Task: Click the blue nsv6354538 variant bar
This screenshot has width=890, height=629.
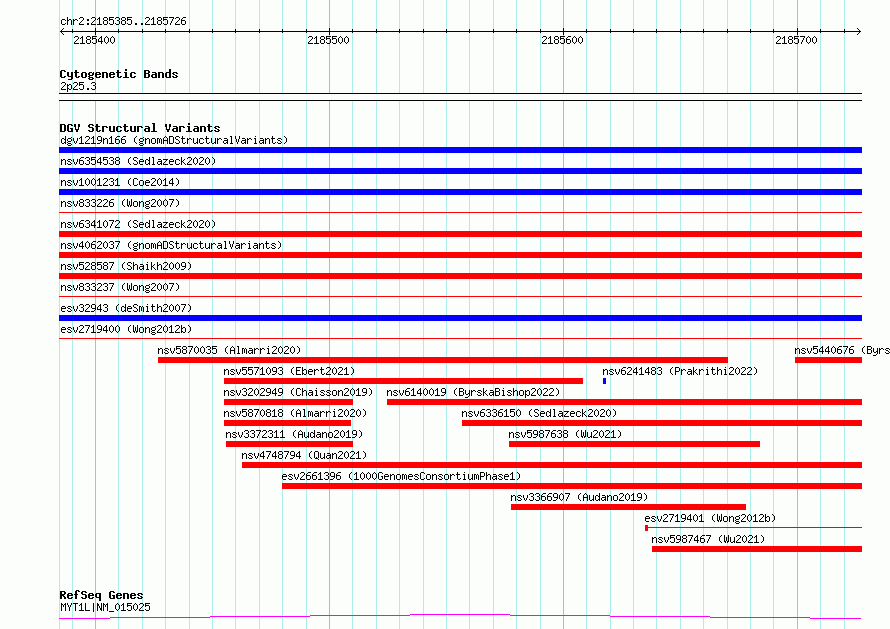Action: click(460, 171)
